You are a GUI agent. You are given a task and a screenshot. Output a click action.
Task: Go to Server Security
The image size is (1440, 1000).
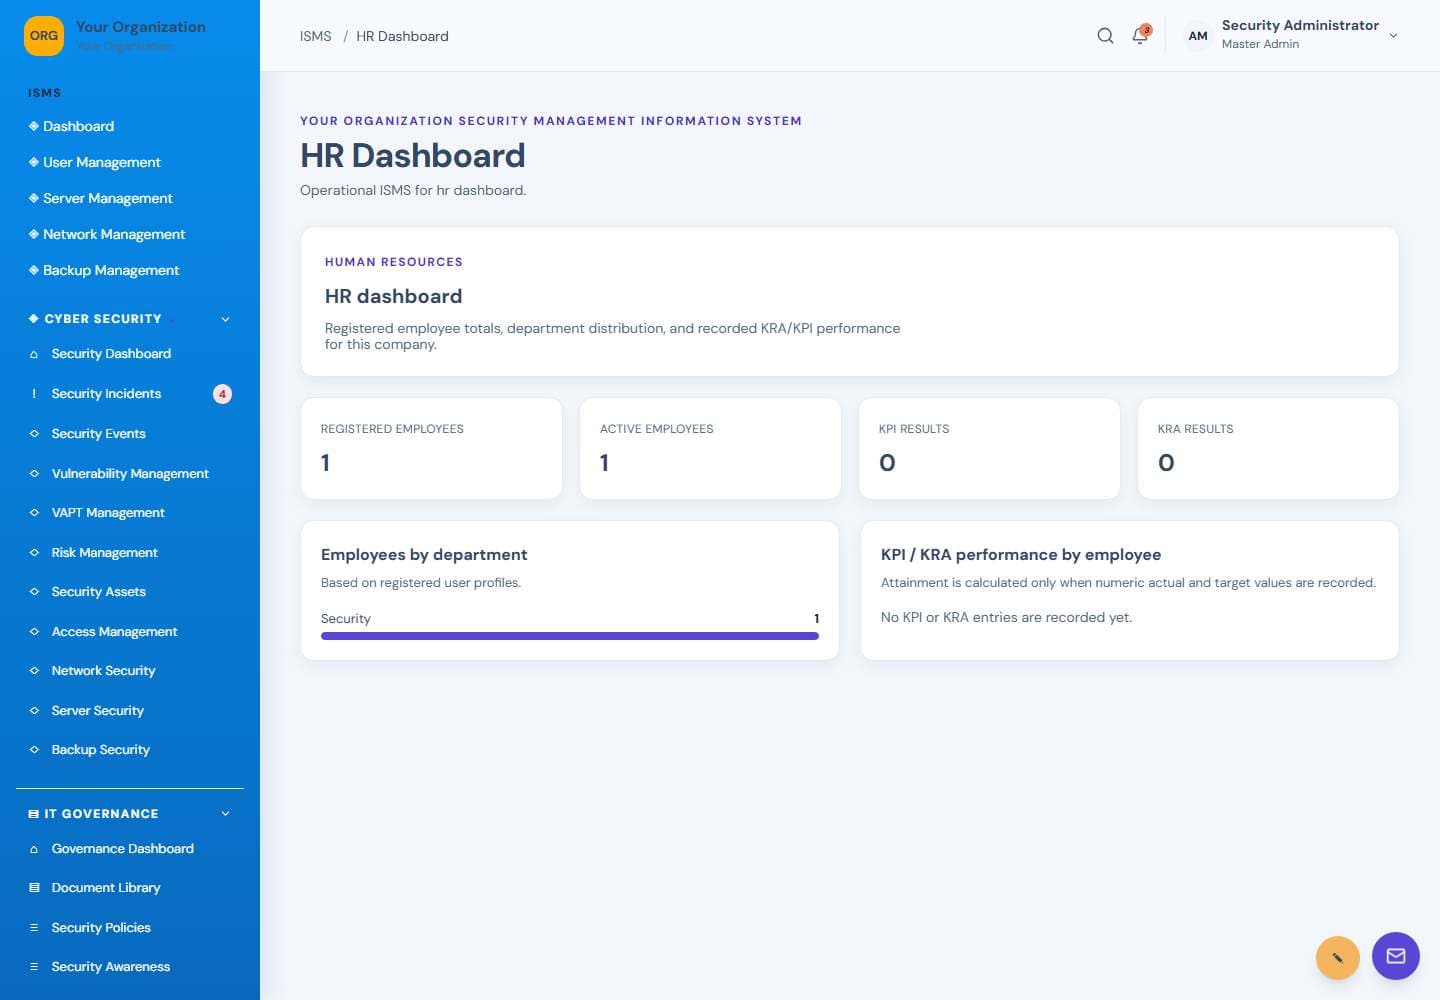point(130,711)
